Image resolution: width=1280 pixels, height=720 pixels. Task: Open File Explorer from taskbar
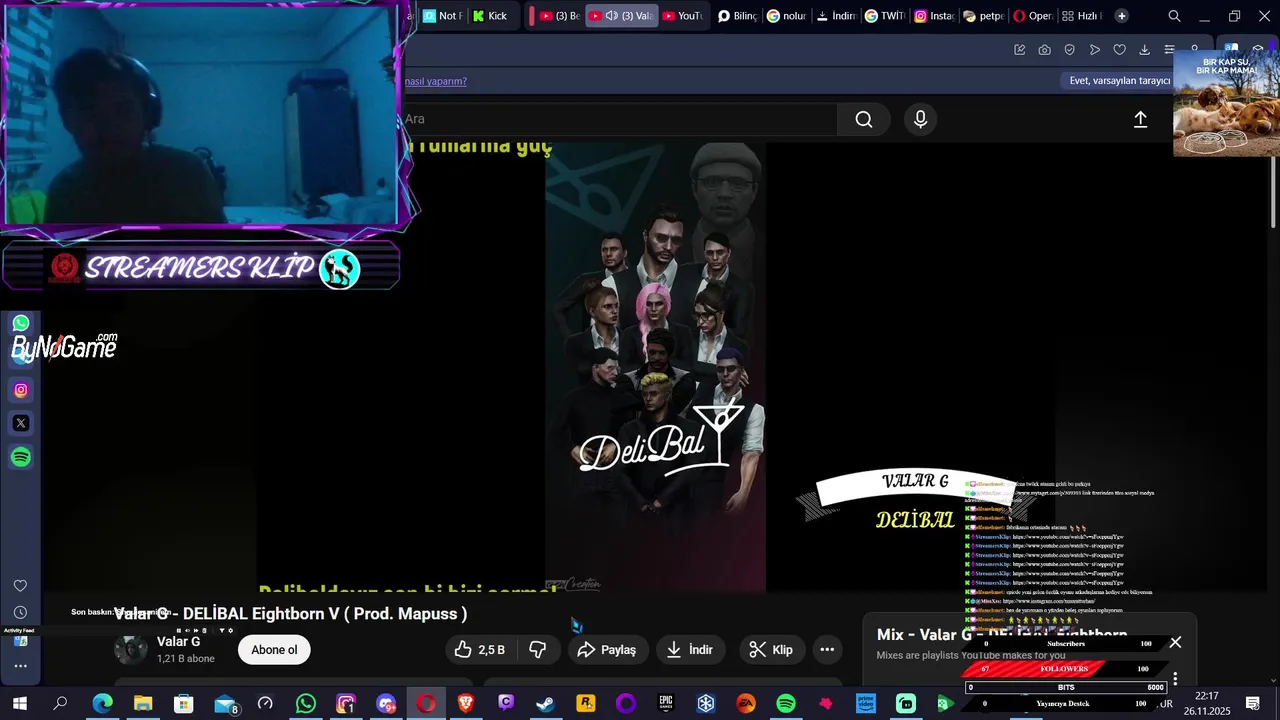143,704
